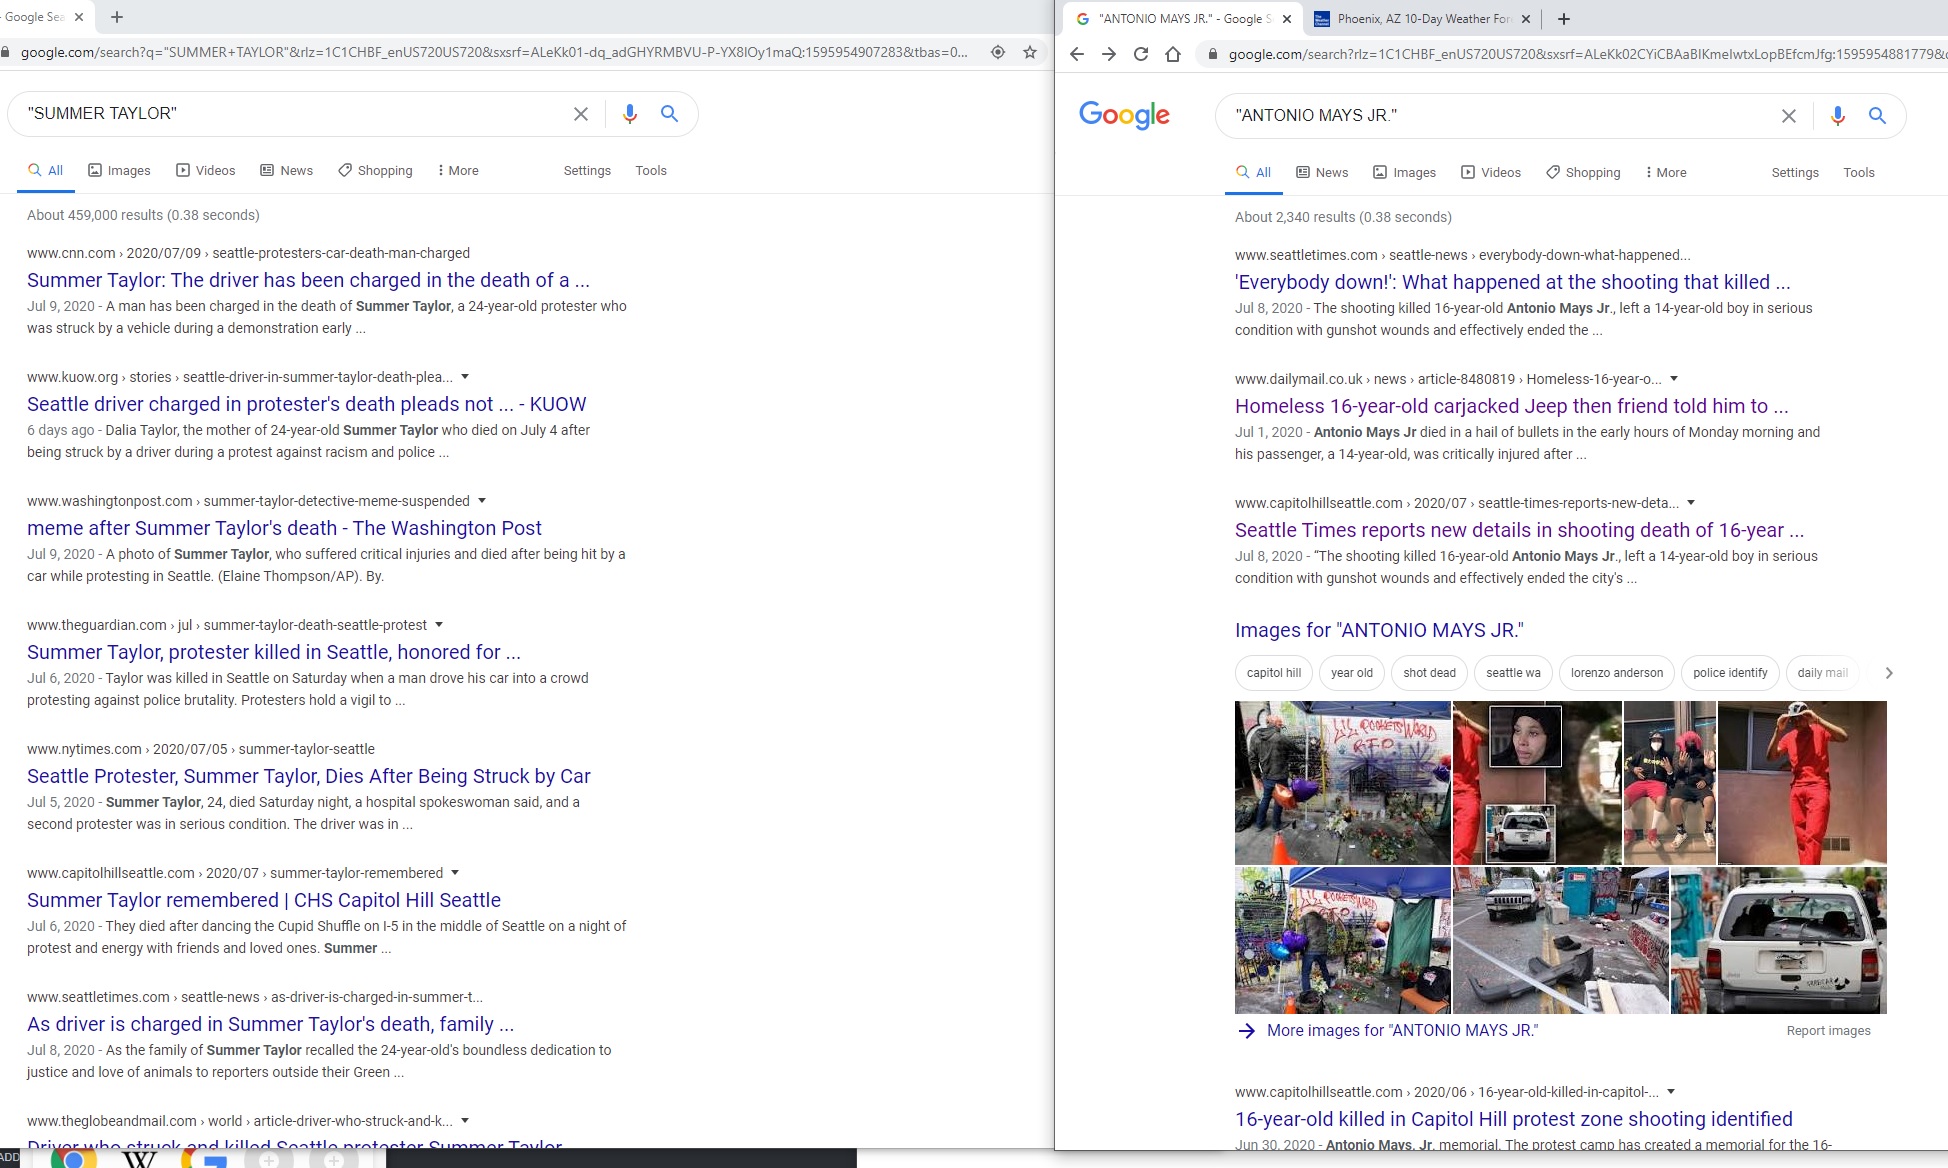1948x1168 pixels.
Task: Expand the dropdown arrow beside the dailymail.co.uk result
Action: [x=1674, y=379]
